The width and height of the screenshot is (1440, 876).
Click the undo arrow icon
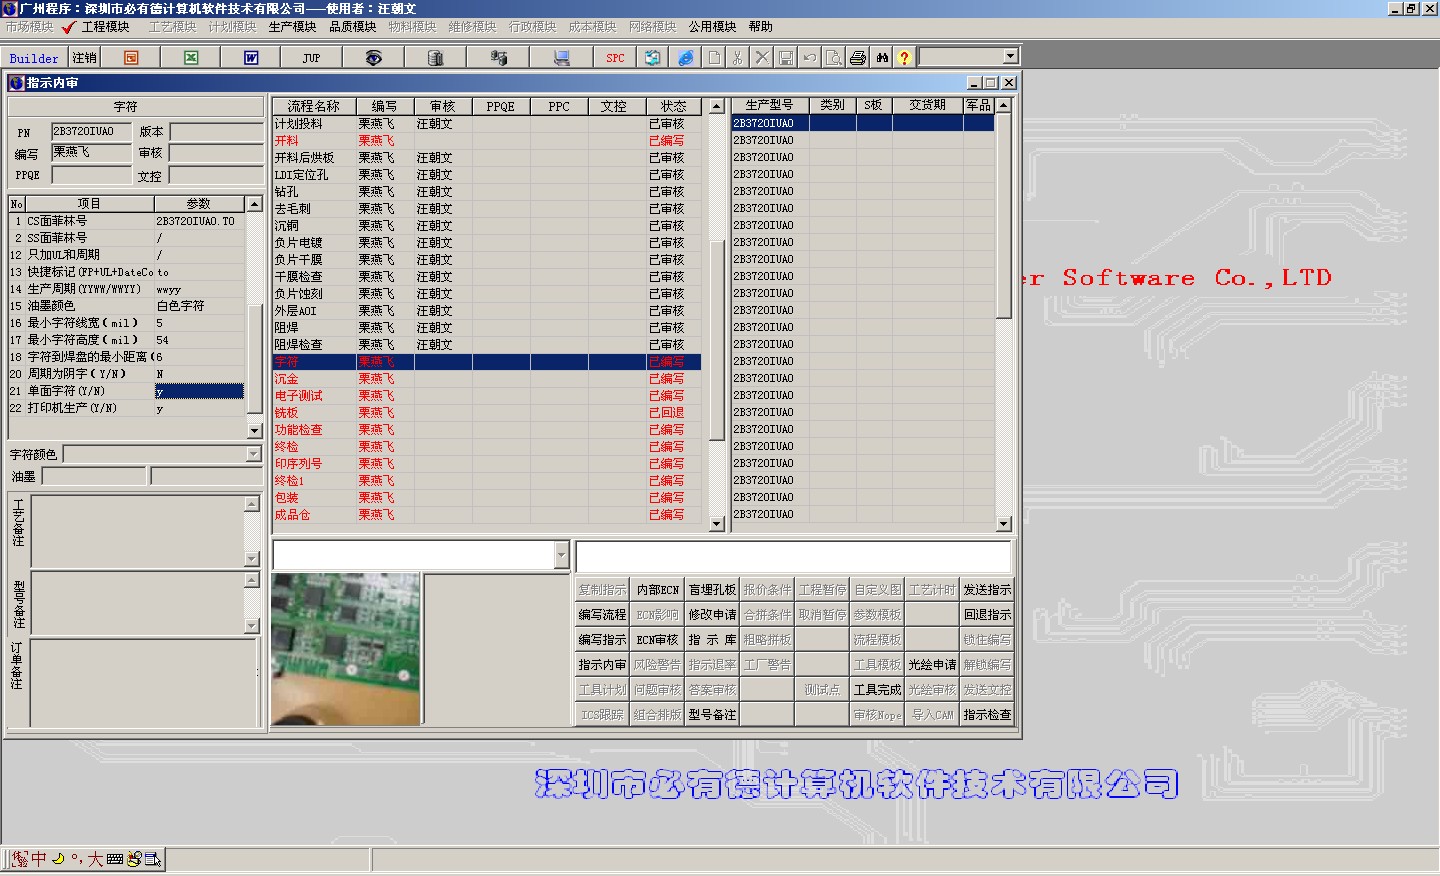(809, 58)
